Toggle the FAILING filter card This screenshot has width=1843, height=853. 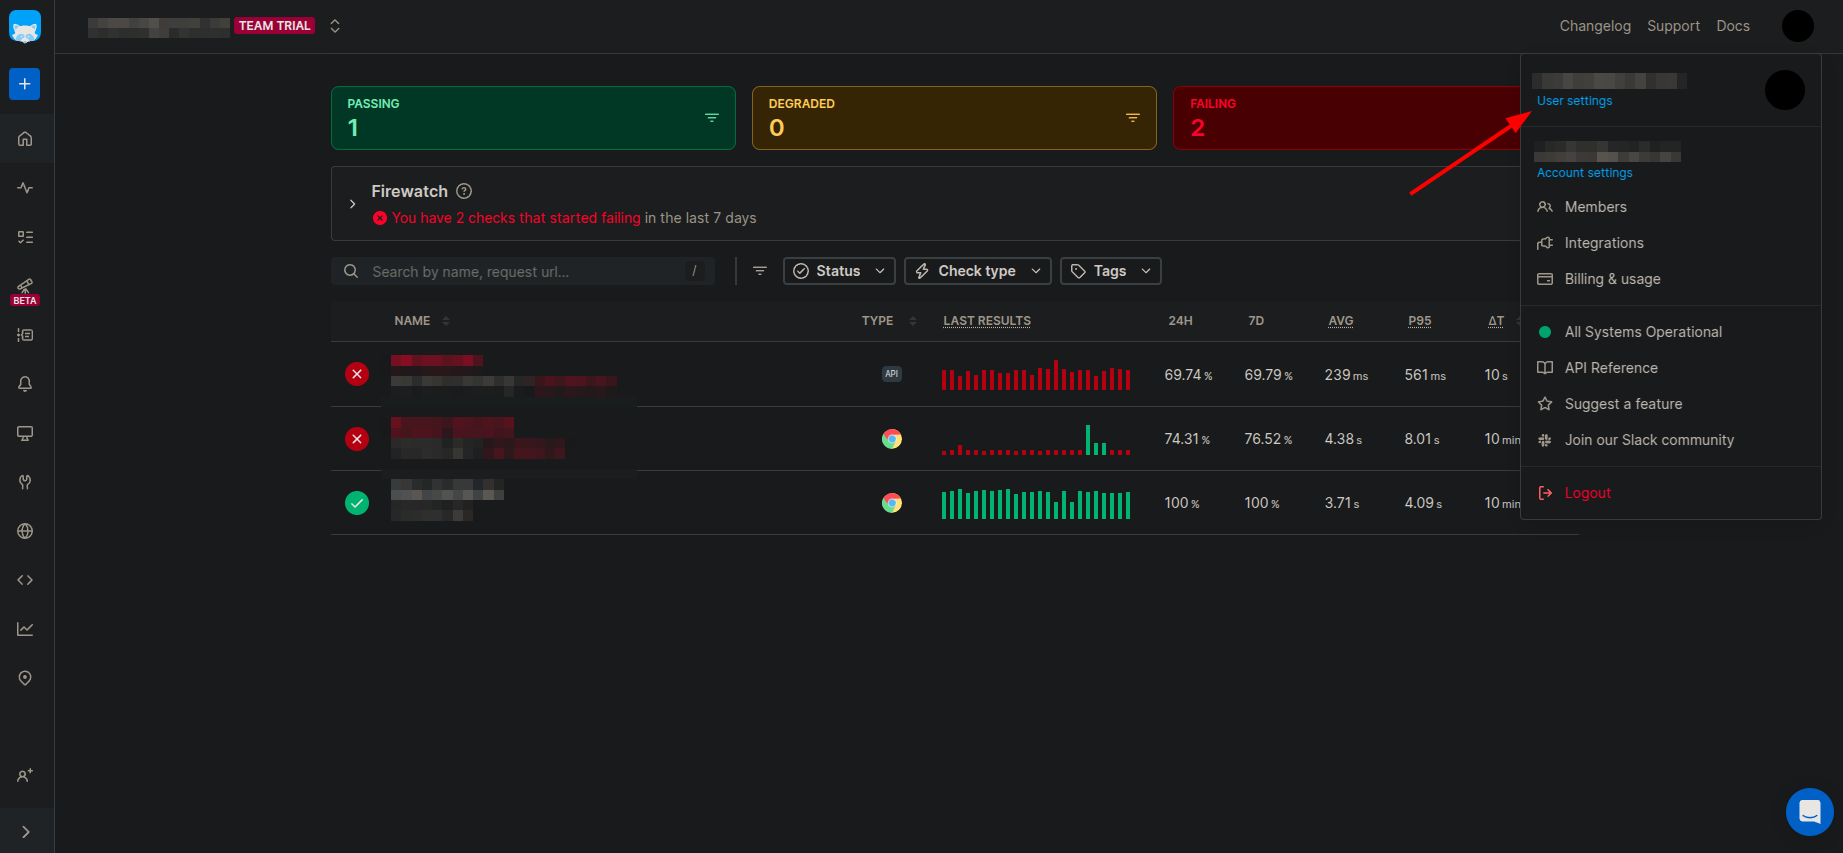1347,118
